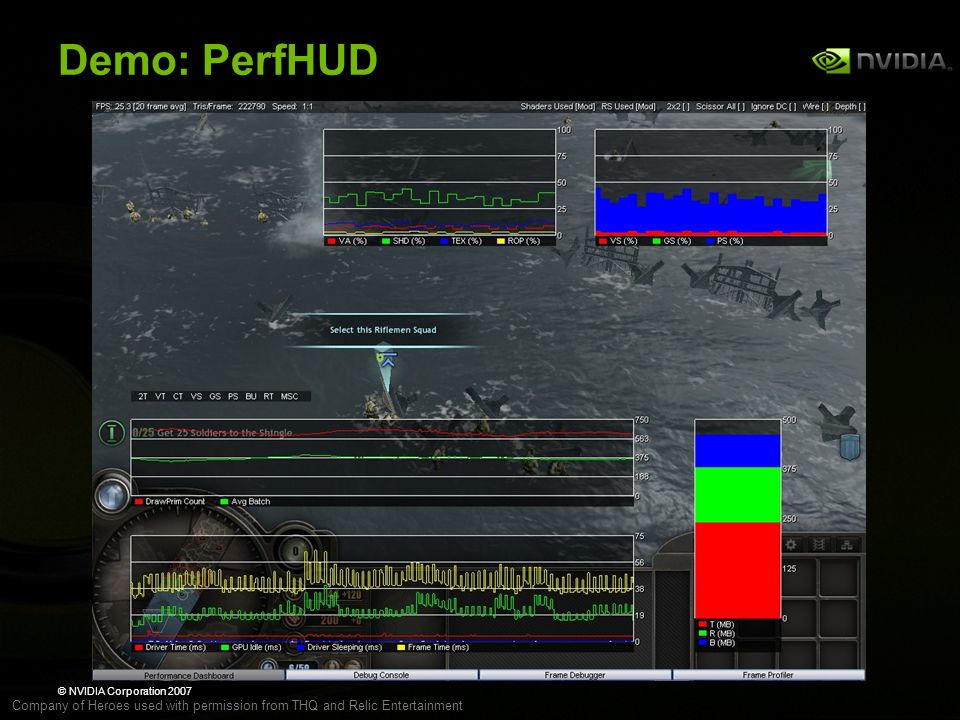Screen dimensions: 960x720
Task: Click the blue segment of the memory bar
Action: (x=738, y=451)
